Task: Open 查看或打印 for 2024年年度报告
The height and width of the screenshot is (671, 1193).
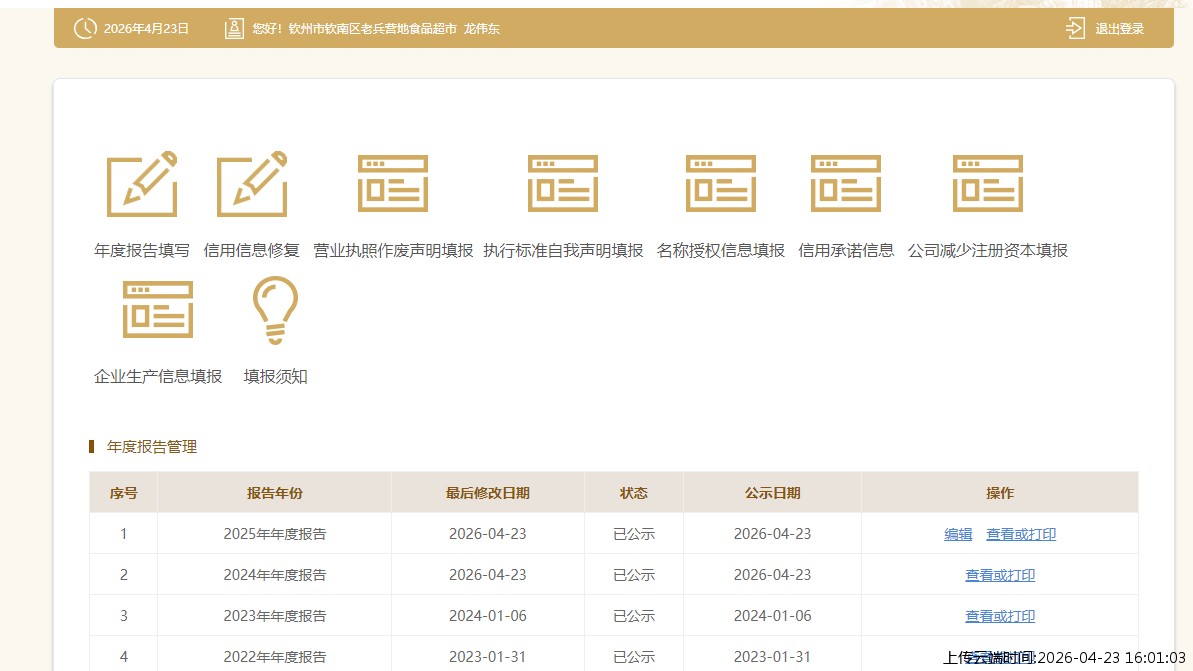Action: 1000,576
